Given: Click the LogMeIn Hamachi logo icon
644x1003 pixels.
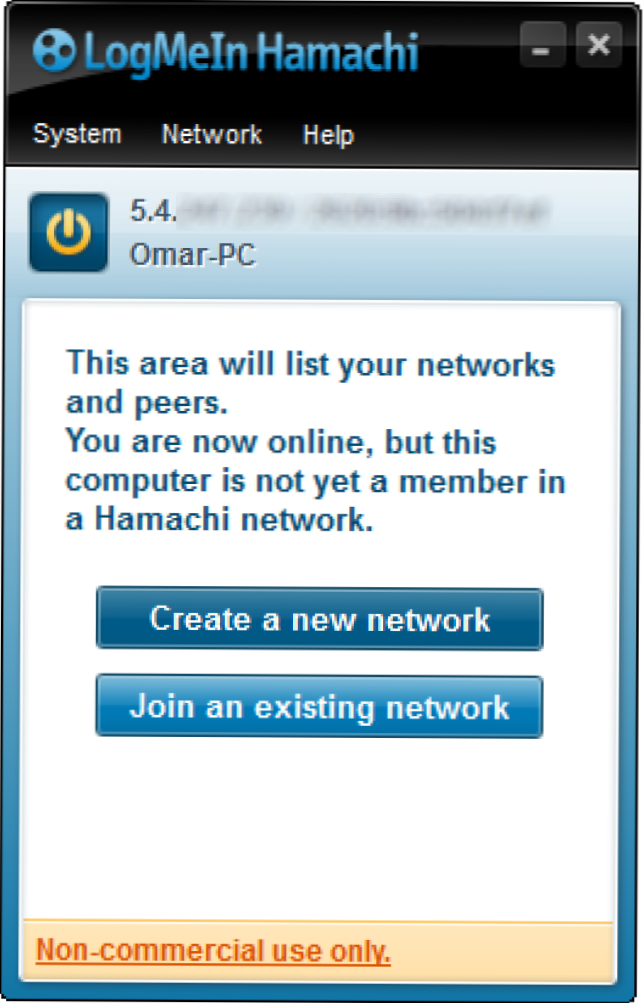Looking at the screenshot, I should click(x=54, y=49).
